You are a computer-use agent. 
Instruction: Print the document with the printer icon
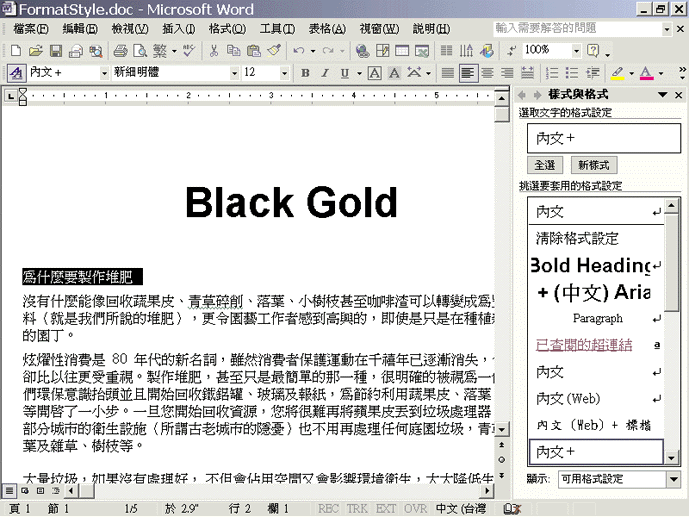coord(120,51)
